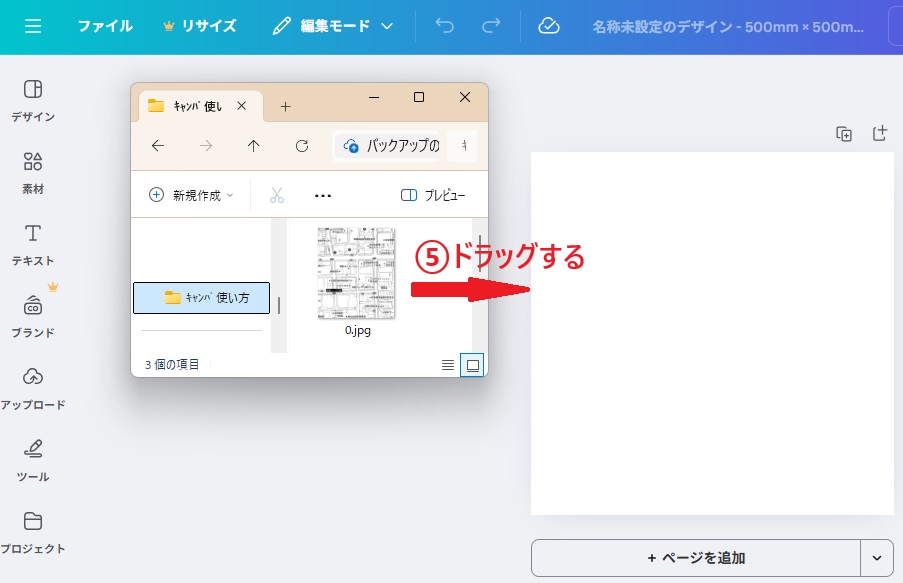Switch Explorer to details list view
Image resolution: width=903 pixels, height=583 pixels.
(x=448, y=365)
